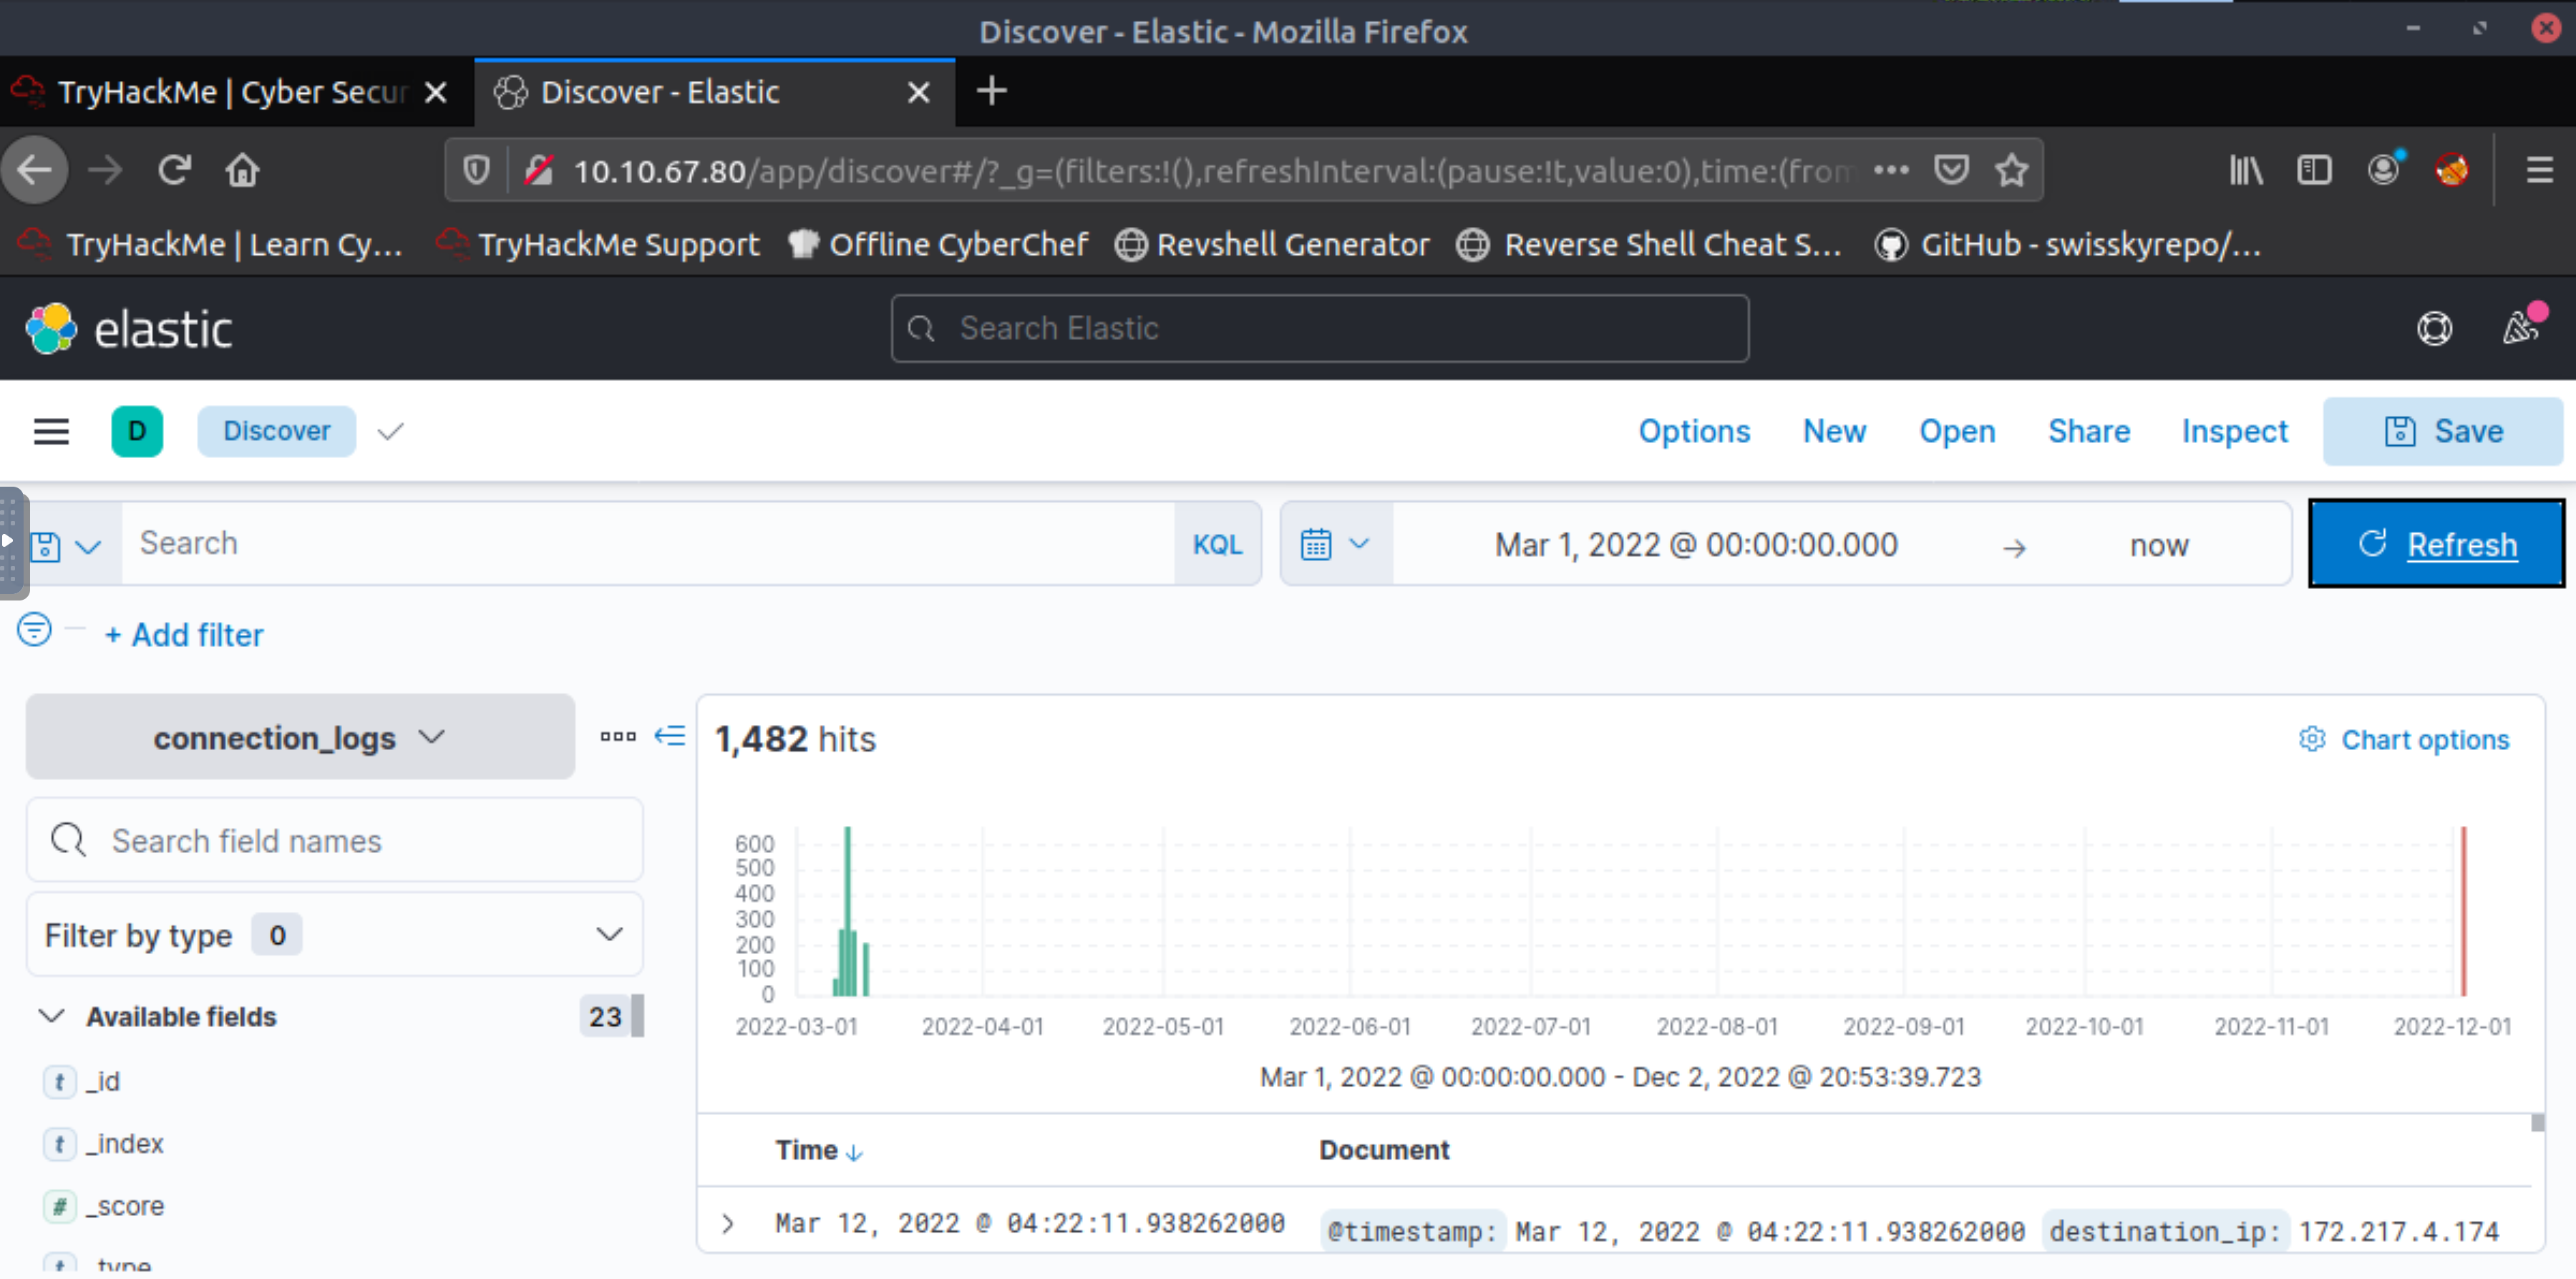This screenshot has width=2576, height=1279.
Task: Open the tracking protection shield icon
Action: pos(476,171)
